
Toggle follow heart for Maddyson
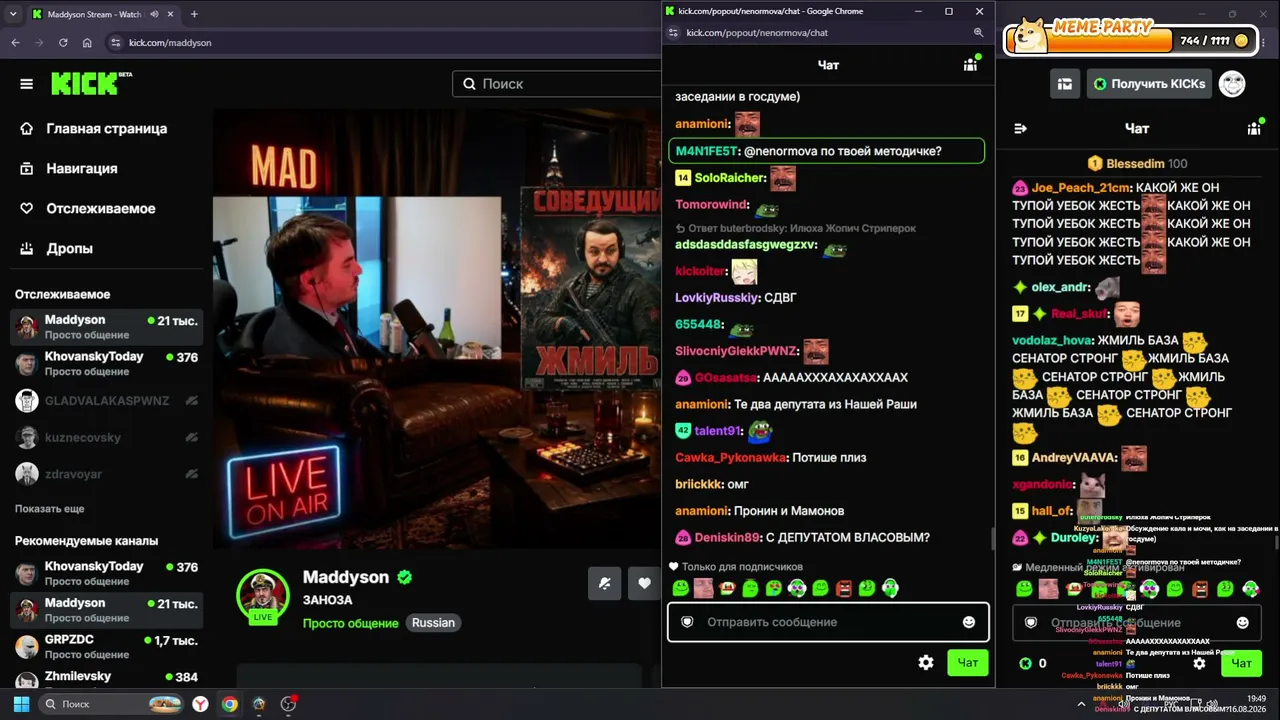(x=645, y=584)
